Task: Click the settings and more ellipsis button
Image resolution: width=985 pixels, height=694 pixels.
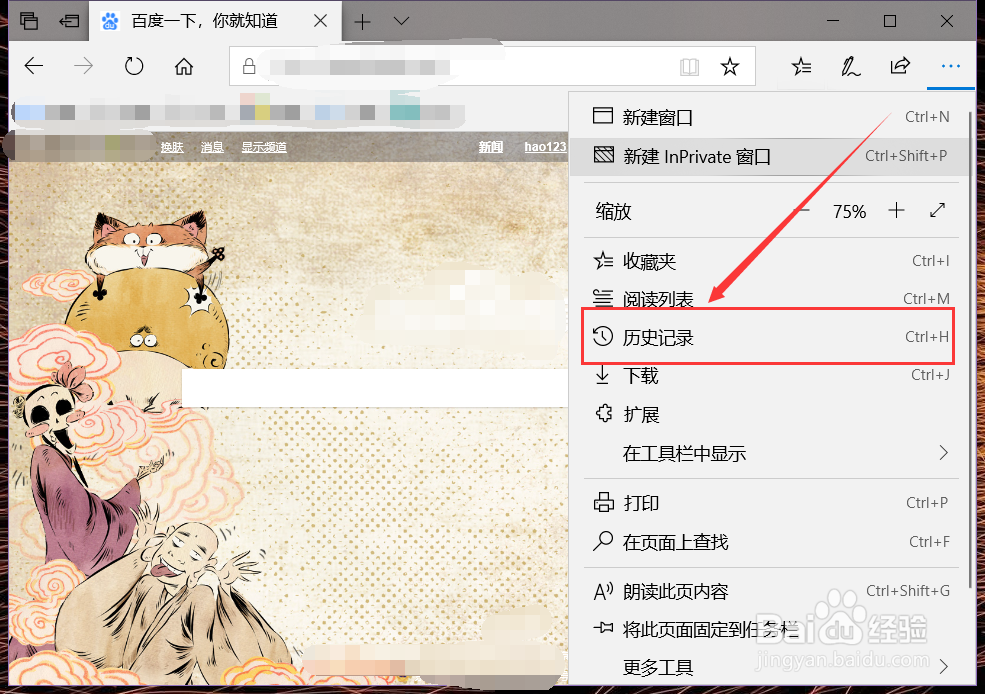Action: coord(950,66)
